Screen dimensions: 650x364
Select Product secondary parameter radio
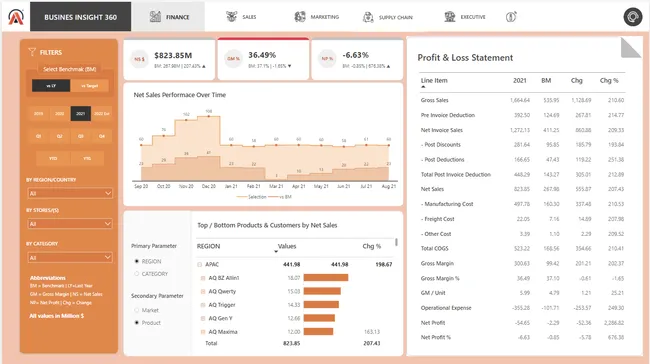[137, 323]
